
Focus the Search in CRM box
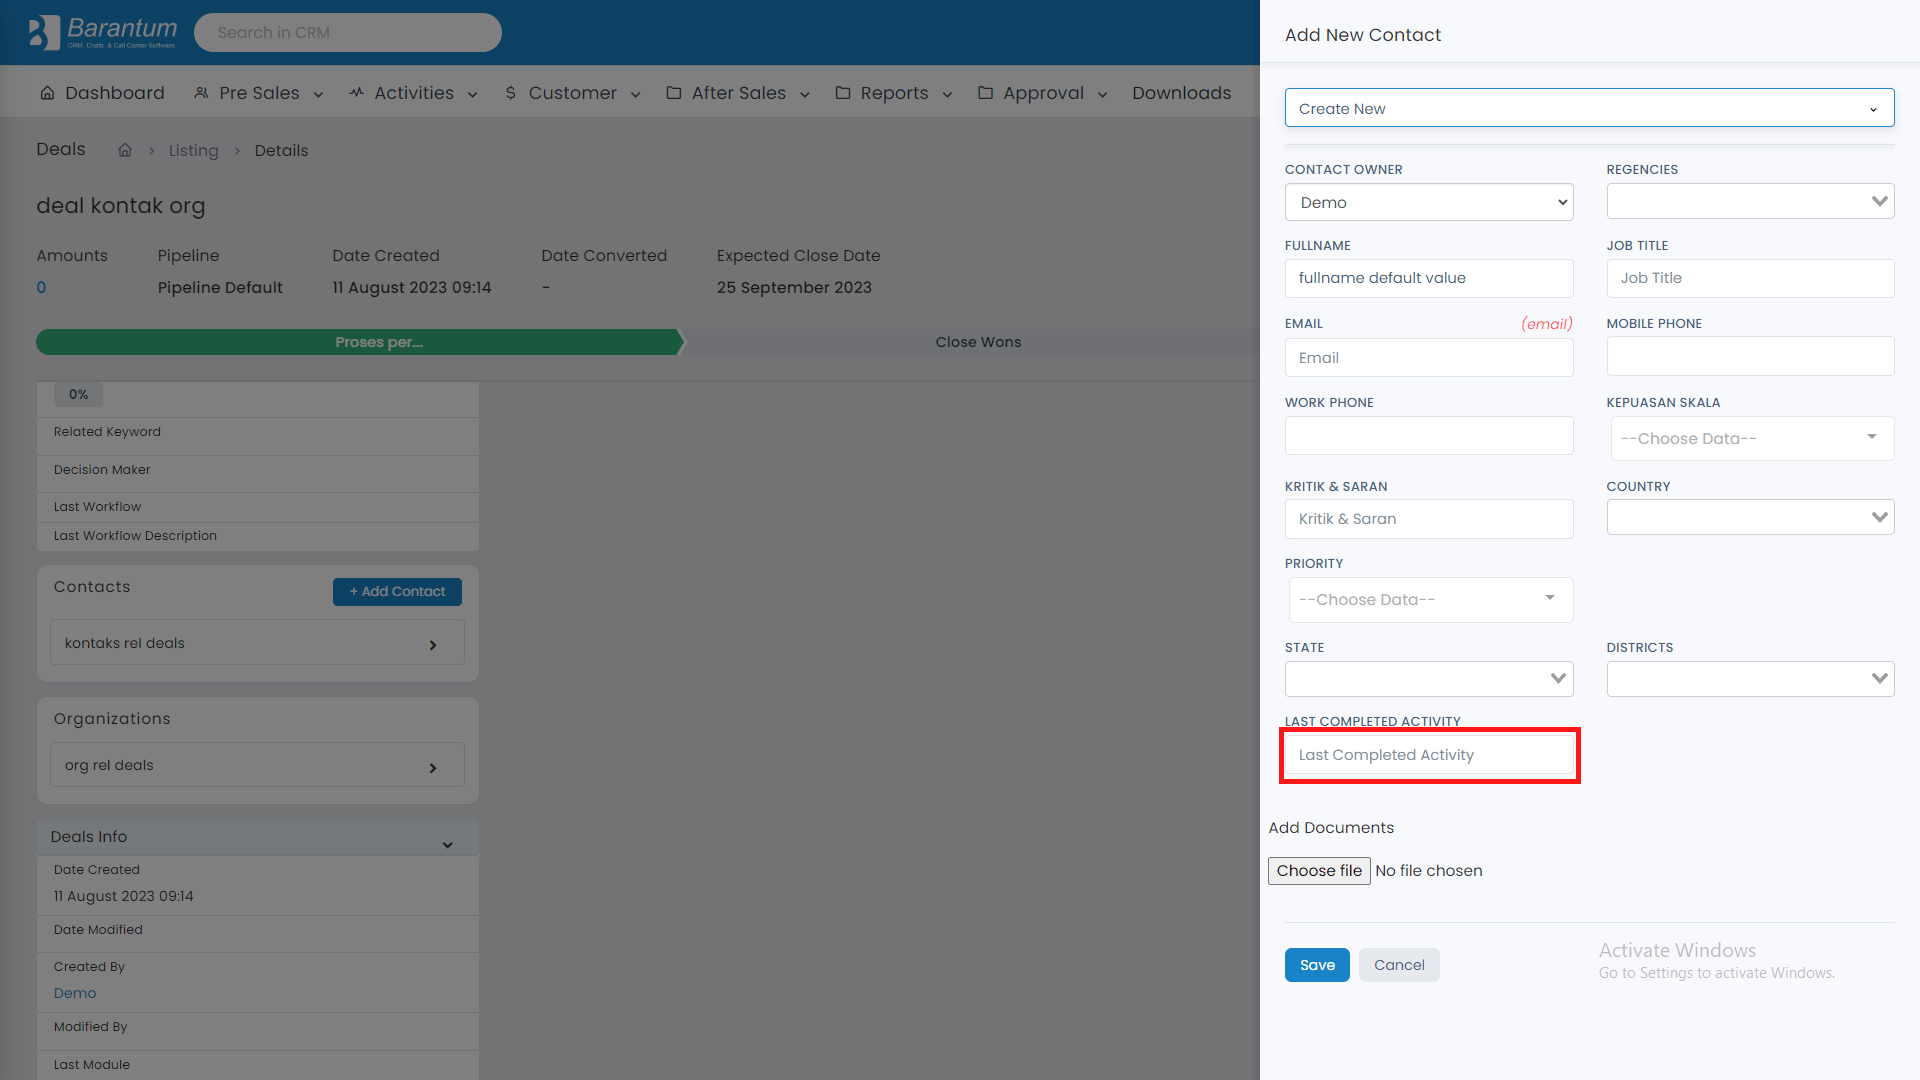[x=348, y=32]
